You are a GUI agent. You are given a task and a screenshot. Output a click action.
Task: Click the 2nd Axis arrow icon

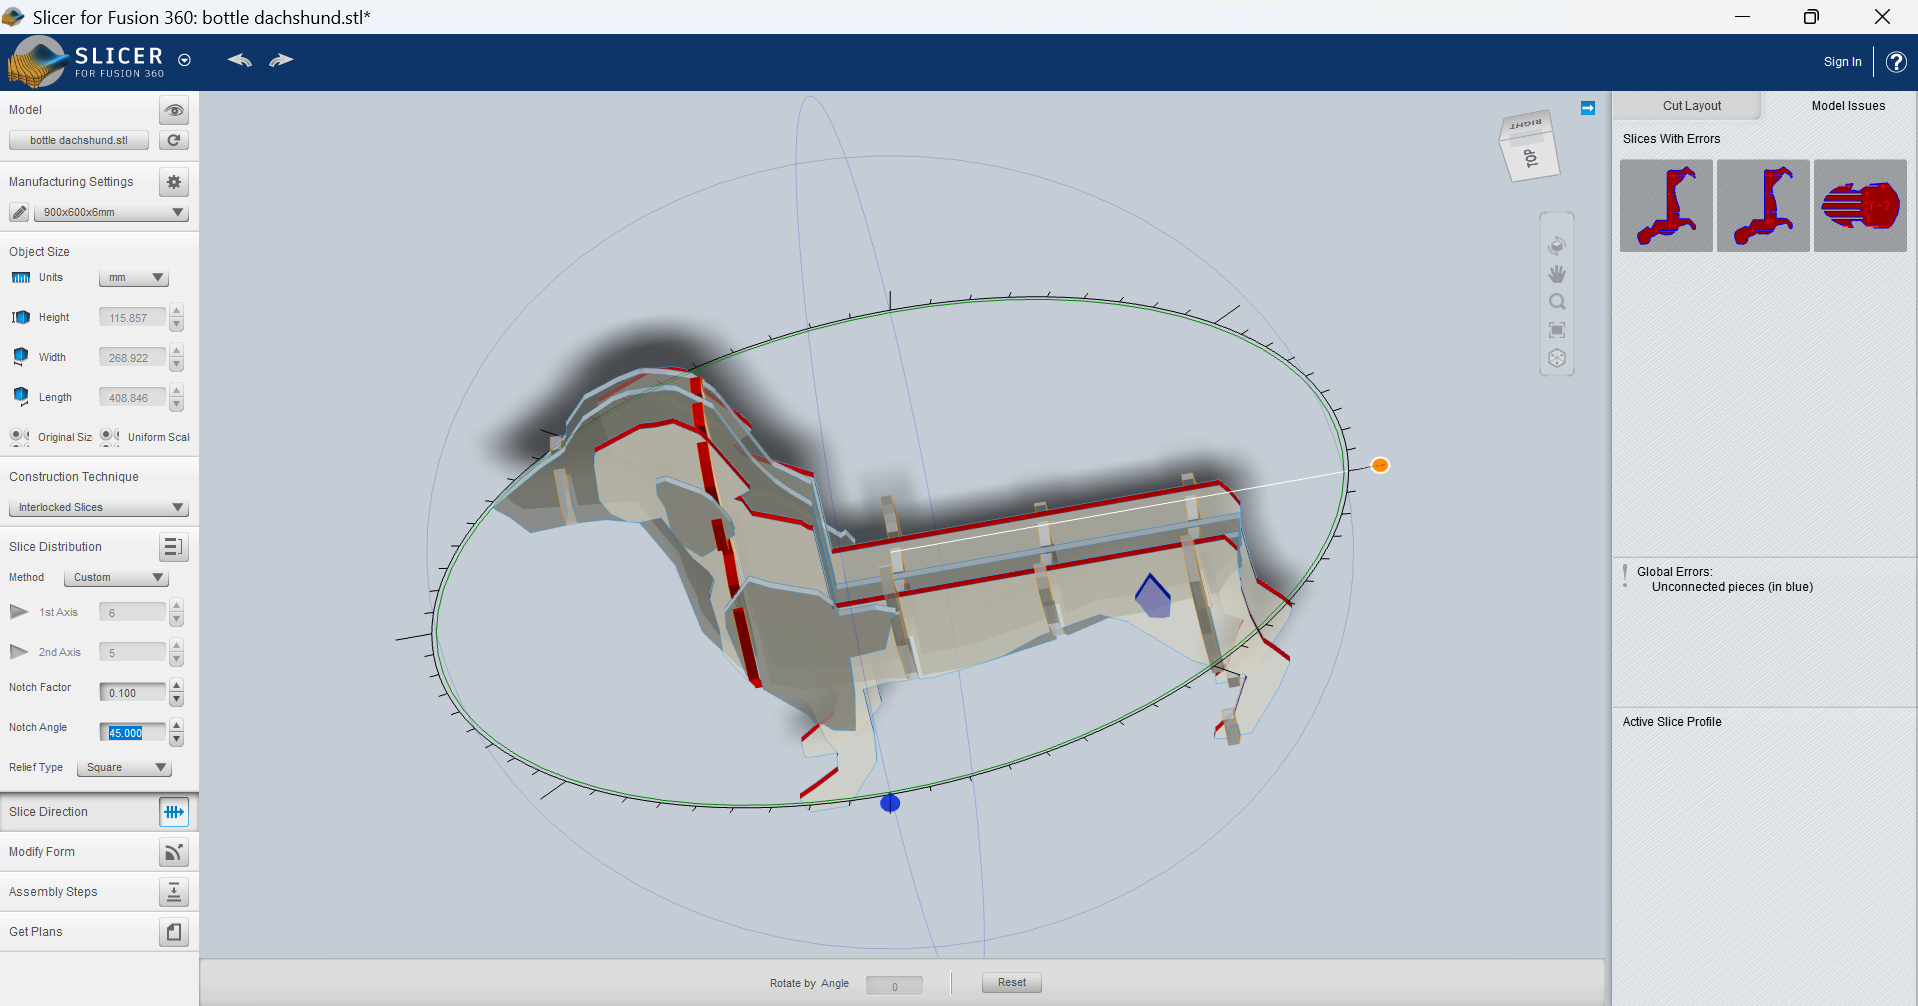click(x=19, y=652)
